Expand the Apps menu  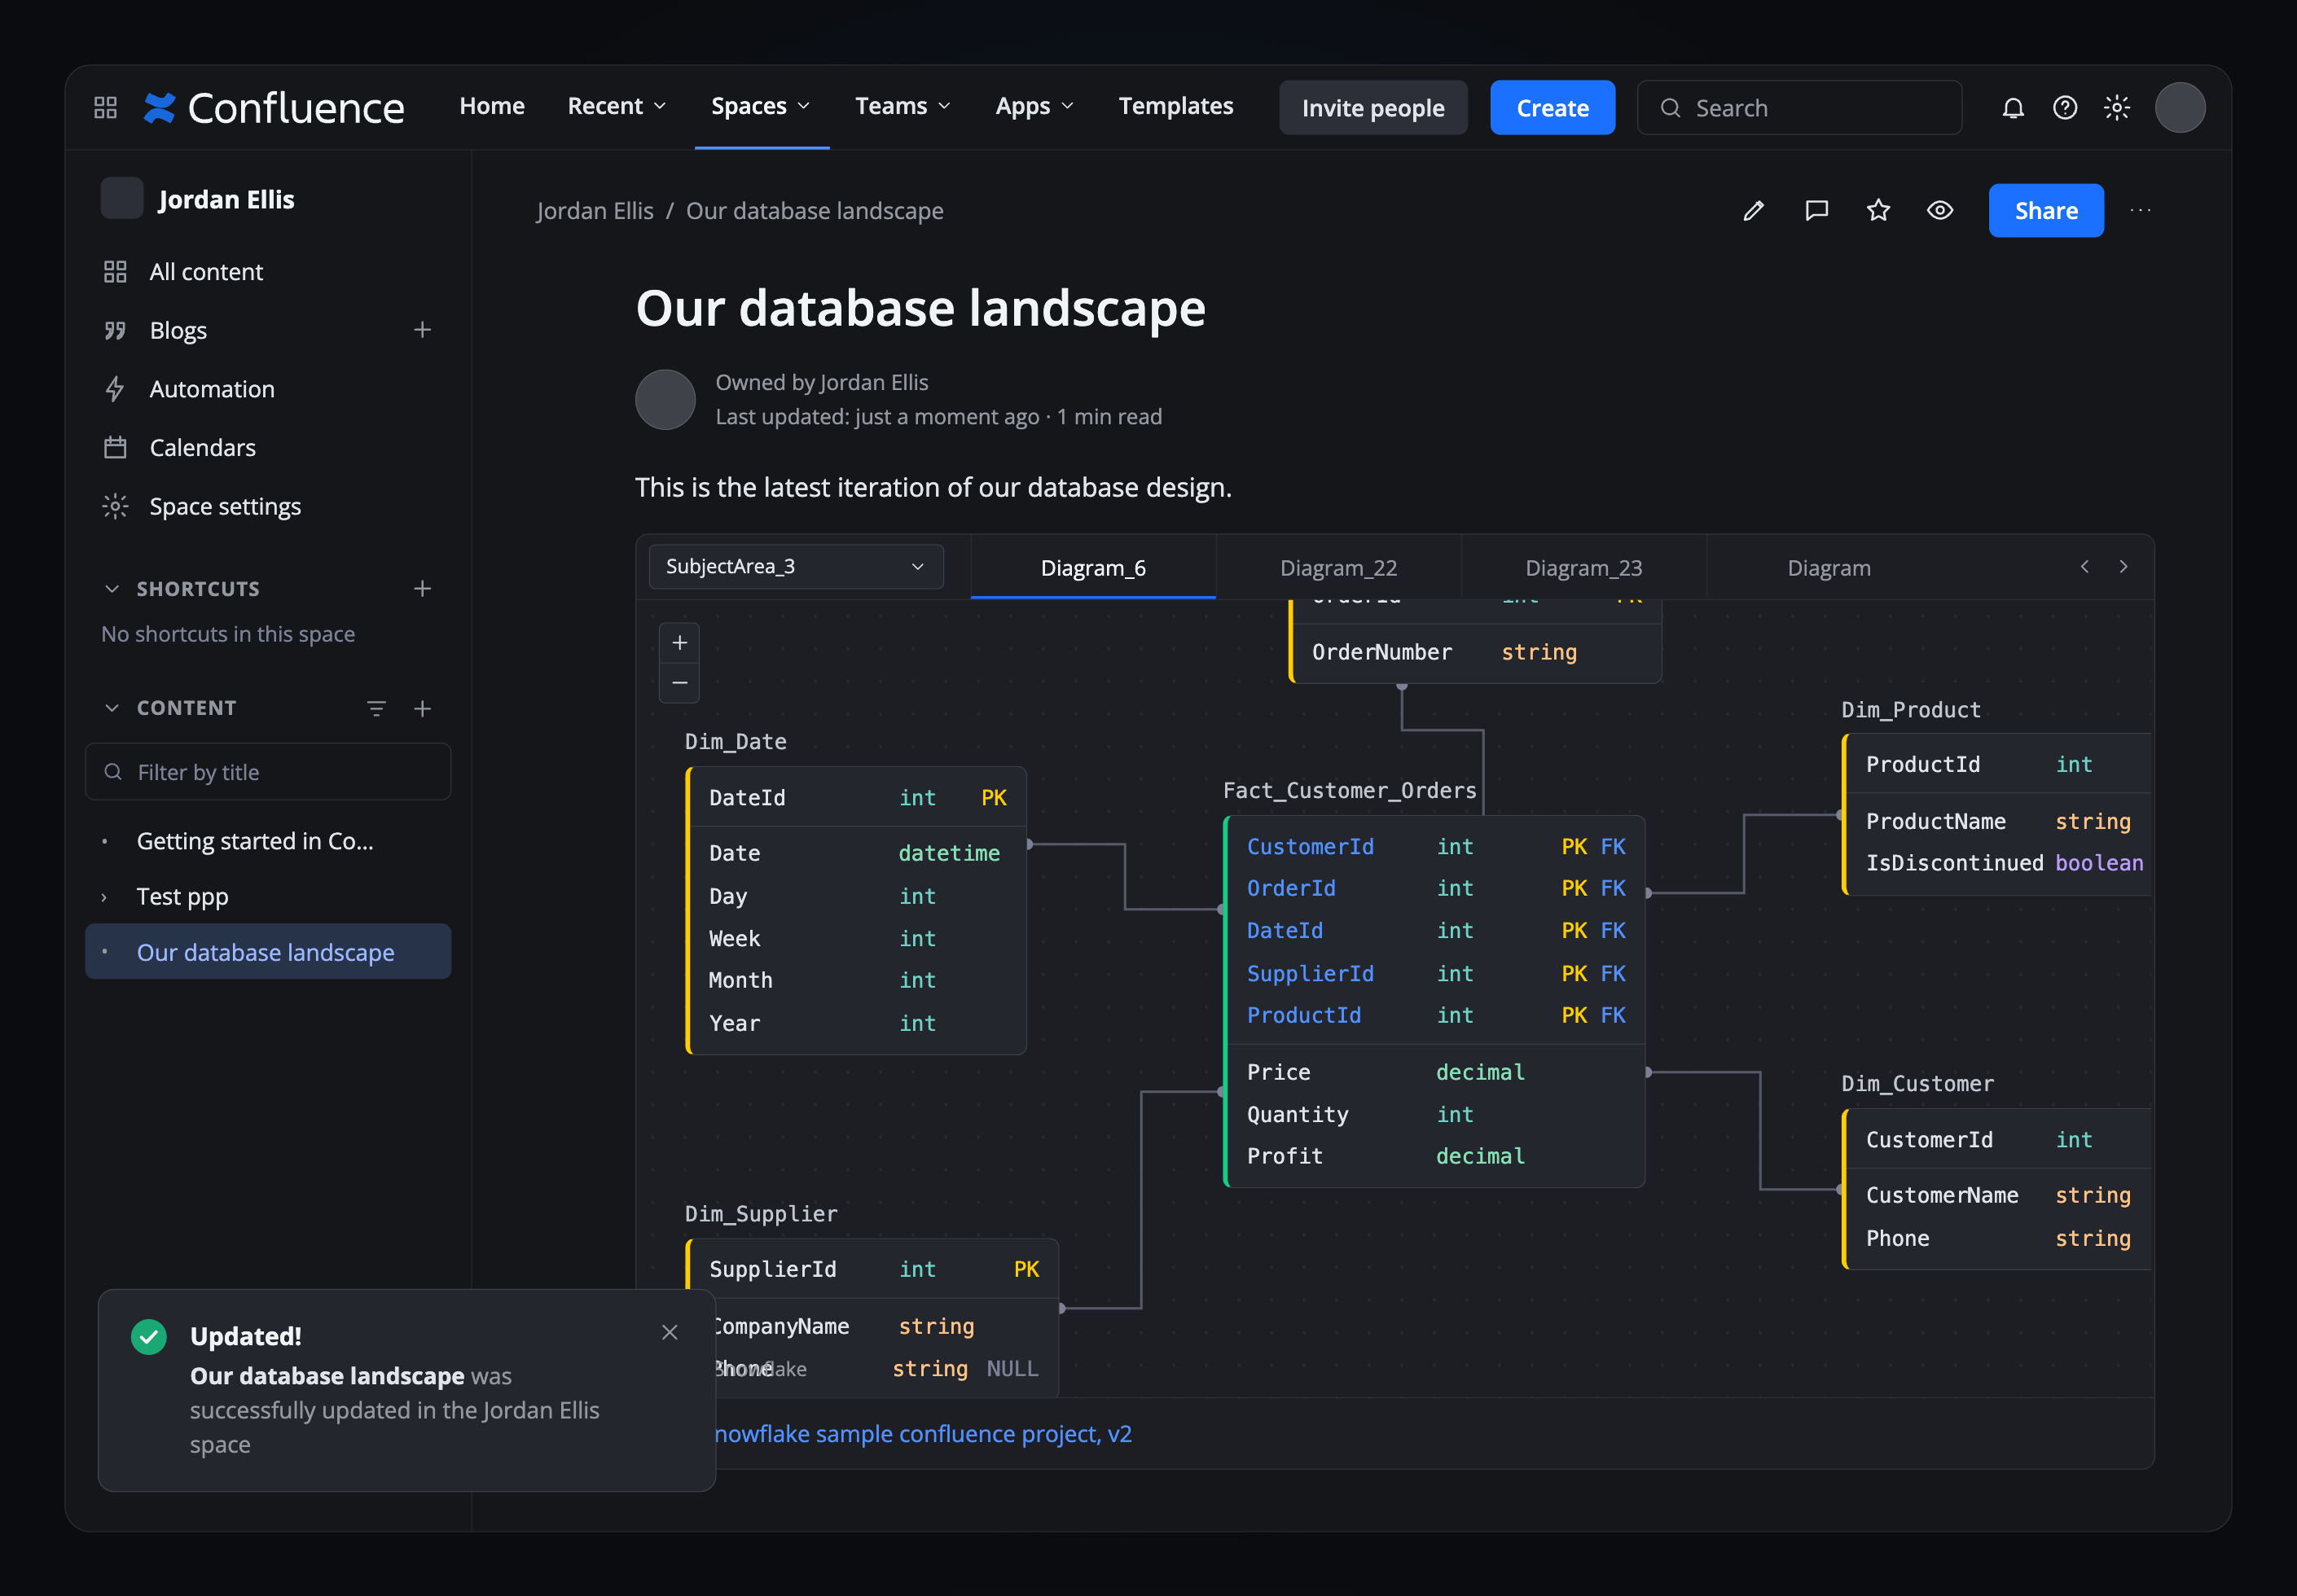pyautogui.click(x=1035, y=106)
